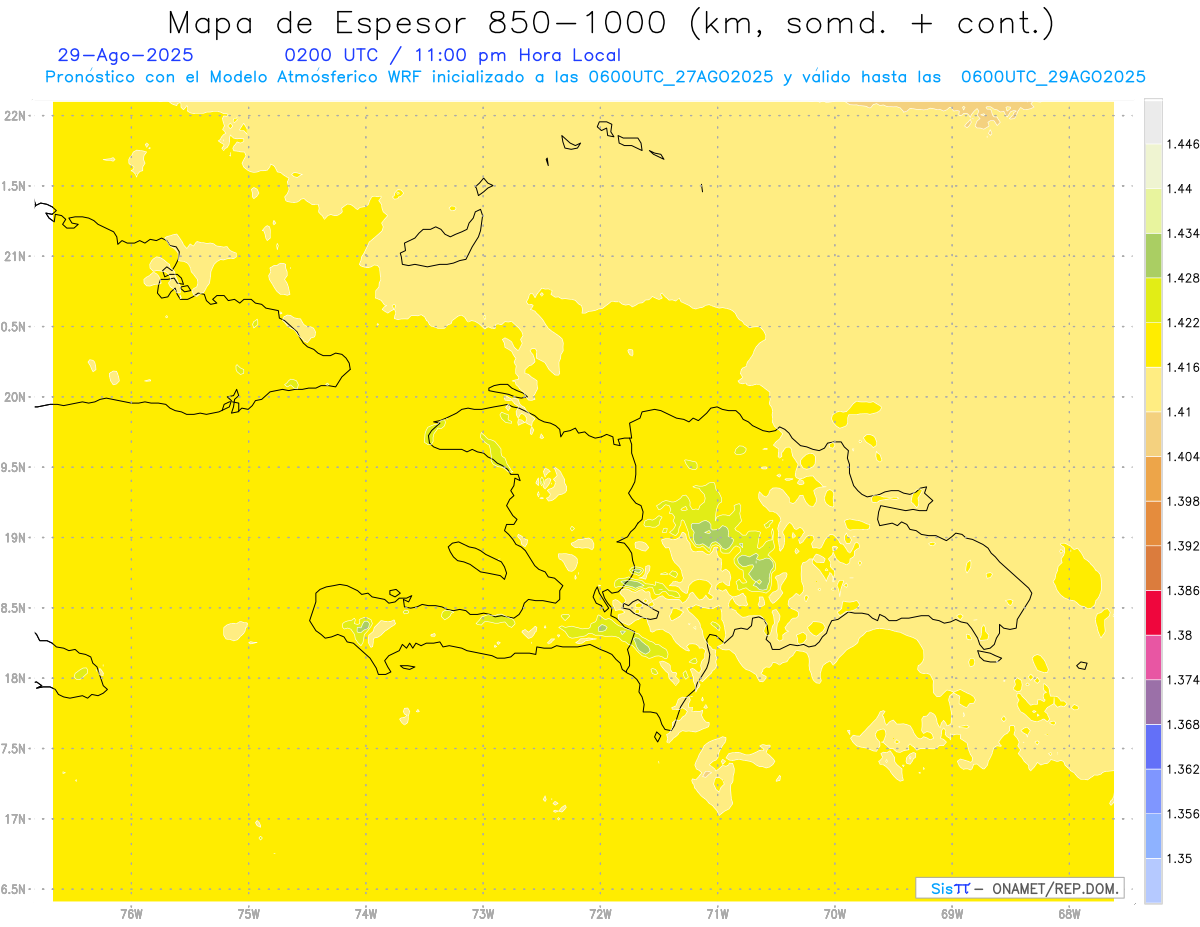Click the '73W' longitude label
Screen dimensions: 1200x927
pyautogui.click(x=483, y=914)
